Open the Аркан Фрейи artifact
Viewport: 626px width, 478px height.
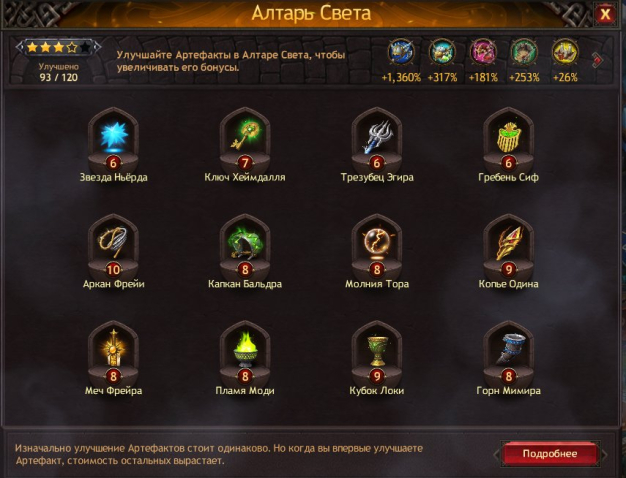pyautogui.click(x=113, y=246)
